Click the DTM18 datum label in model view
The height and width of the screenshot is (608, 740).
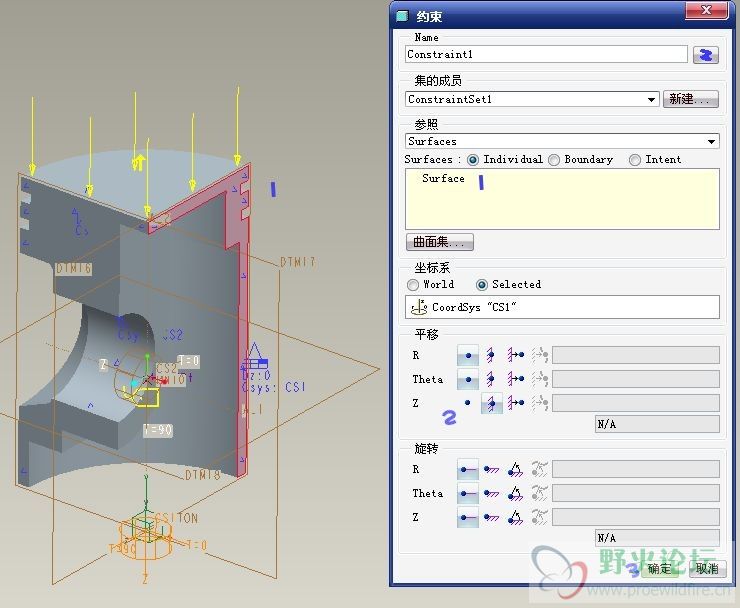[202, 475]
